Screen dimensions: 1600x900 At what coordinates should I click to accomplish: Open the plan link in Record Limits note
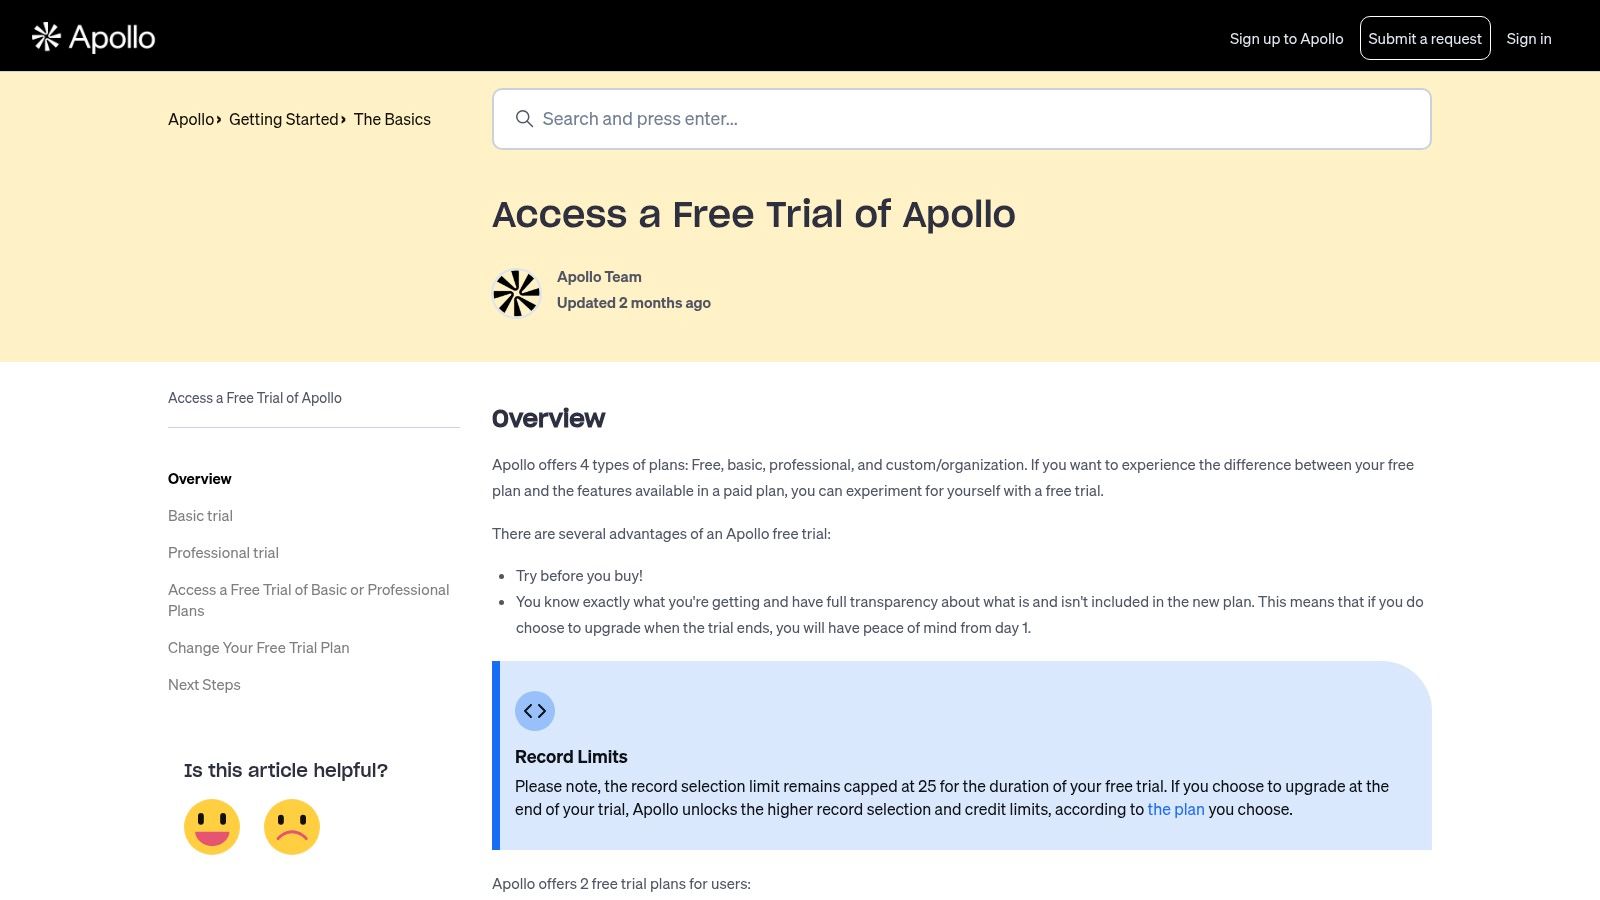(1175, 809)
